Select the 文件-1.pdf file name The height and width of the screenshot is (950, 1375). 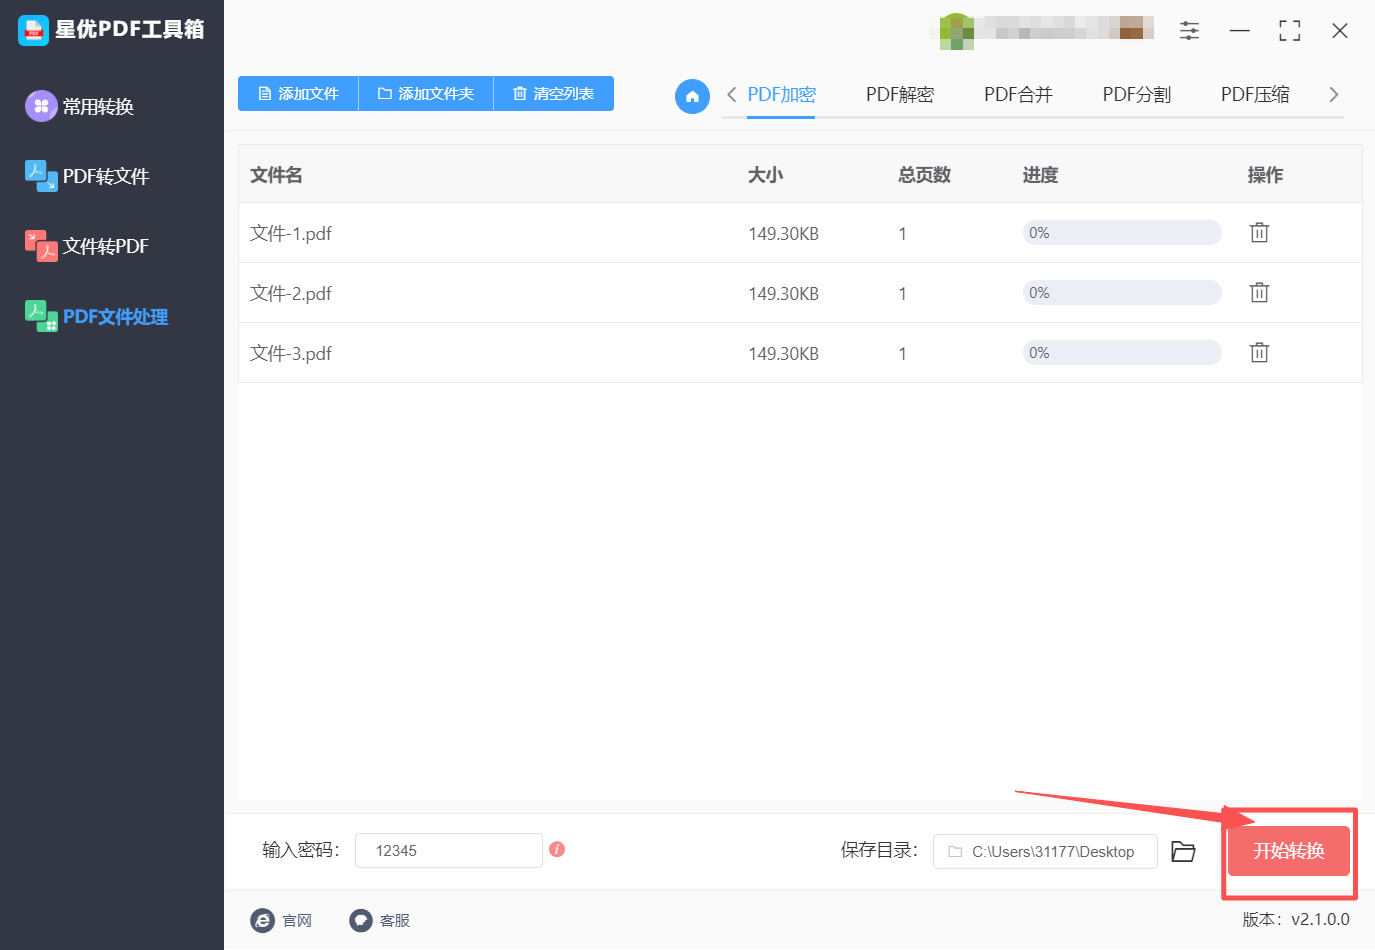point(291,234)
